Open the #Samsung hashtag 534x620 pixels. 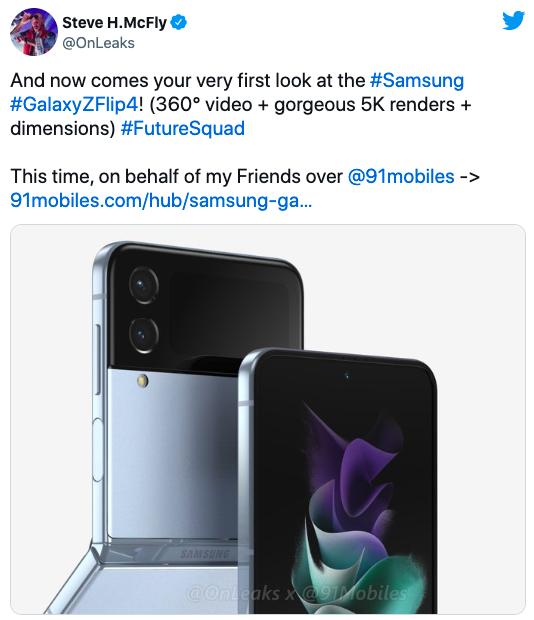(417, 80)
